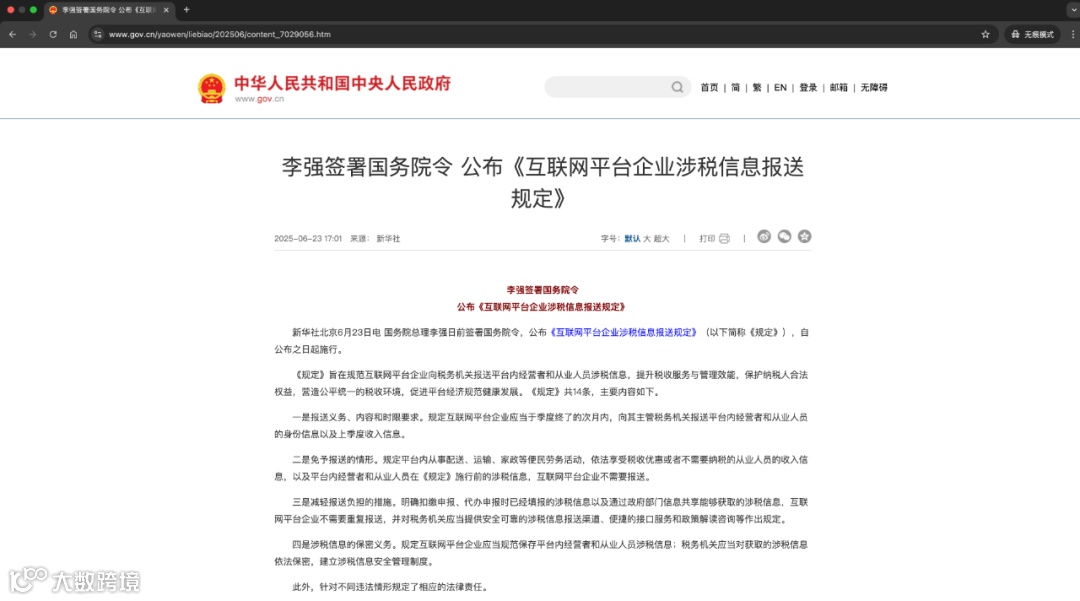Switch to traditional Chinese 繁

tap(757, 87)
